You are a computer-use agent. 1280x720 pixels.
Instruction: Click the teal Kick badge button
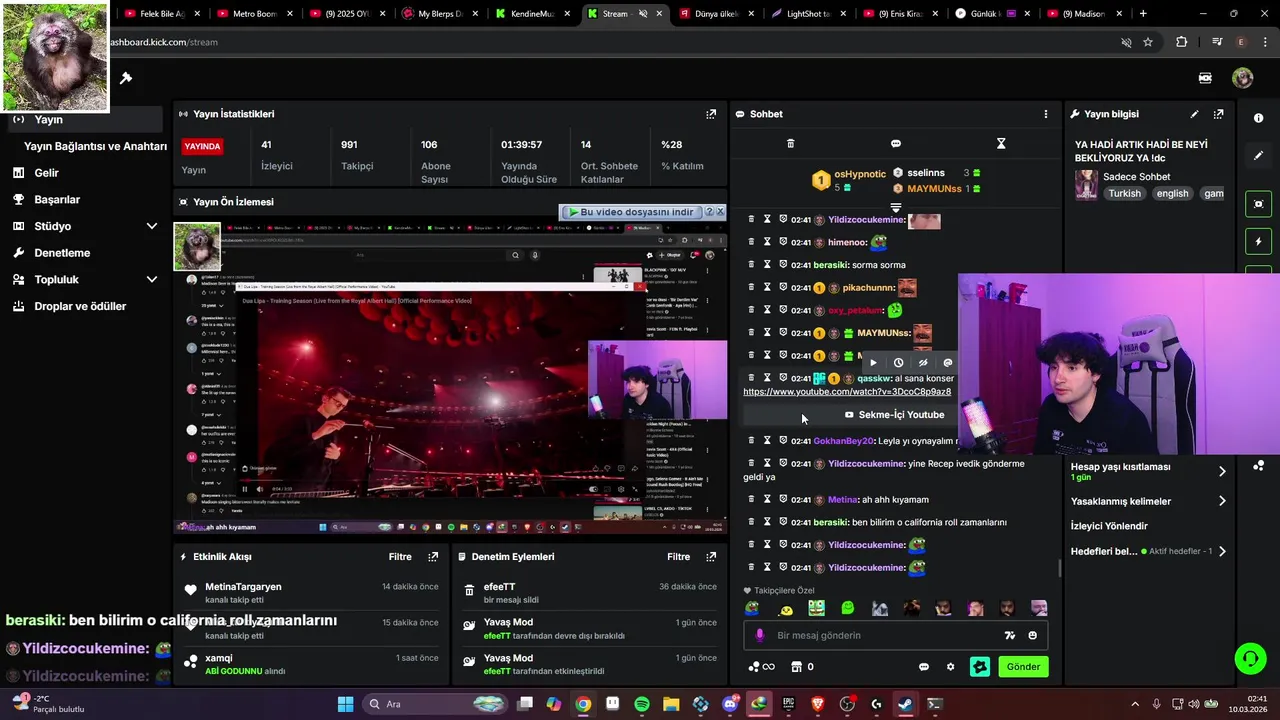click(x=980, y=667)
